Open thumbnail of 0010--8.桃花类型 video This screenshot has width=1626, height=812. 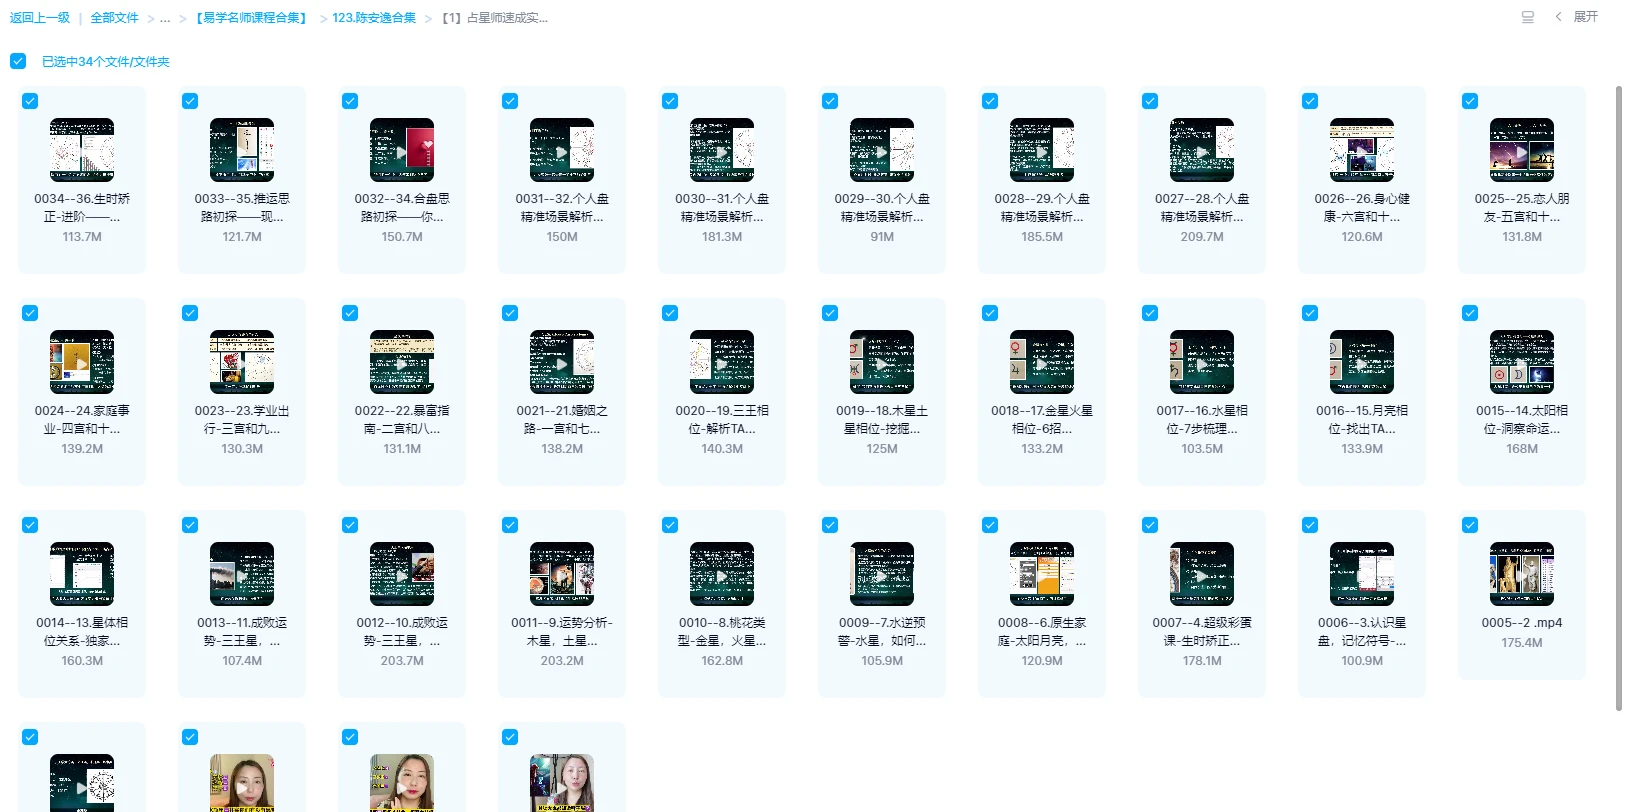[722, 574]
